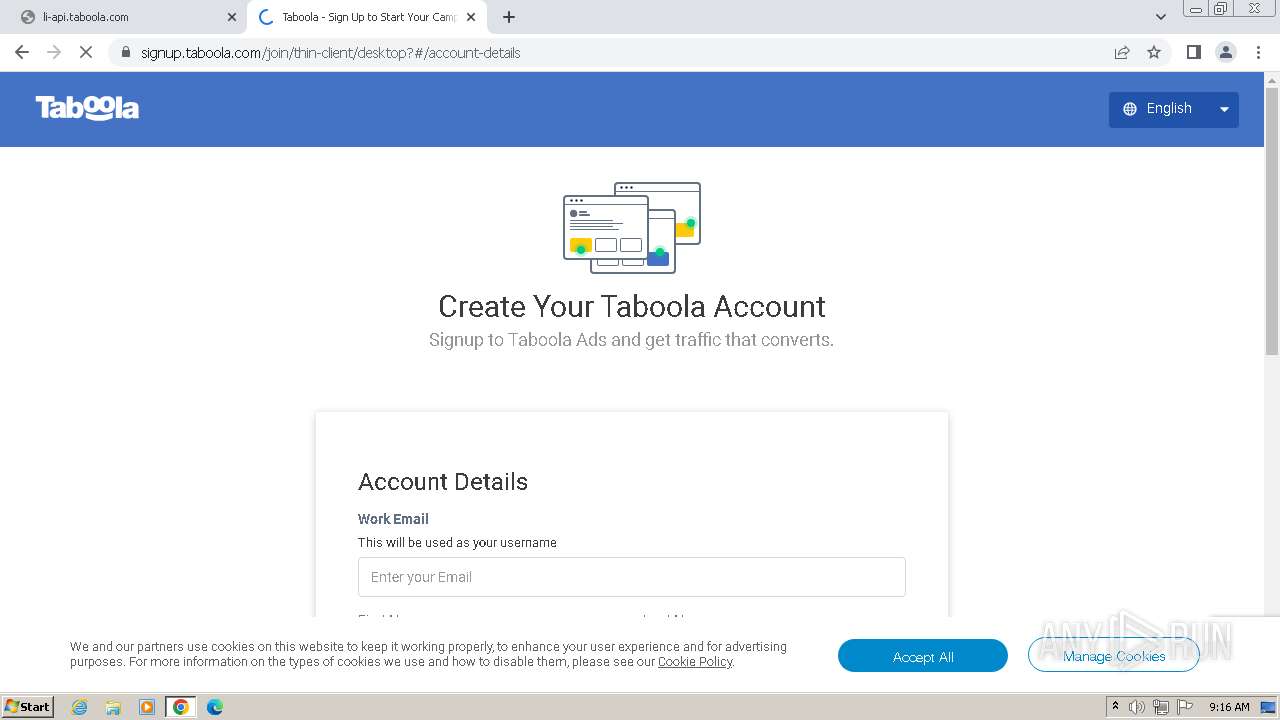Screen dimensions: 1280x720
Task: Open a new browser tab
Action: click(x=508, y=17)
